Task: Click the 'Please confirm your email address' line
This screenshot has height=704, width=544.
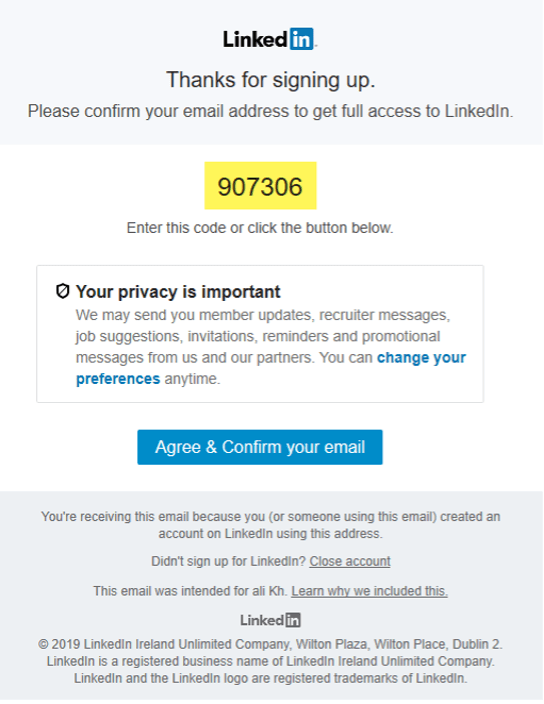Action: point(271,111)
